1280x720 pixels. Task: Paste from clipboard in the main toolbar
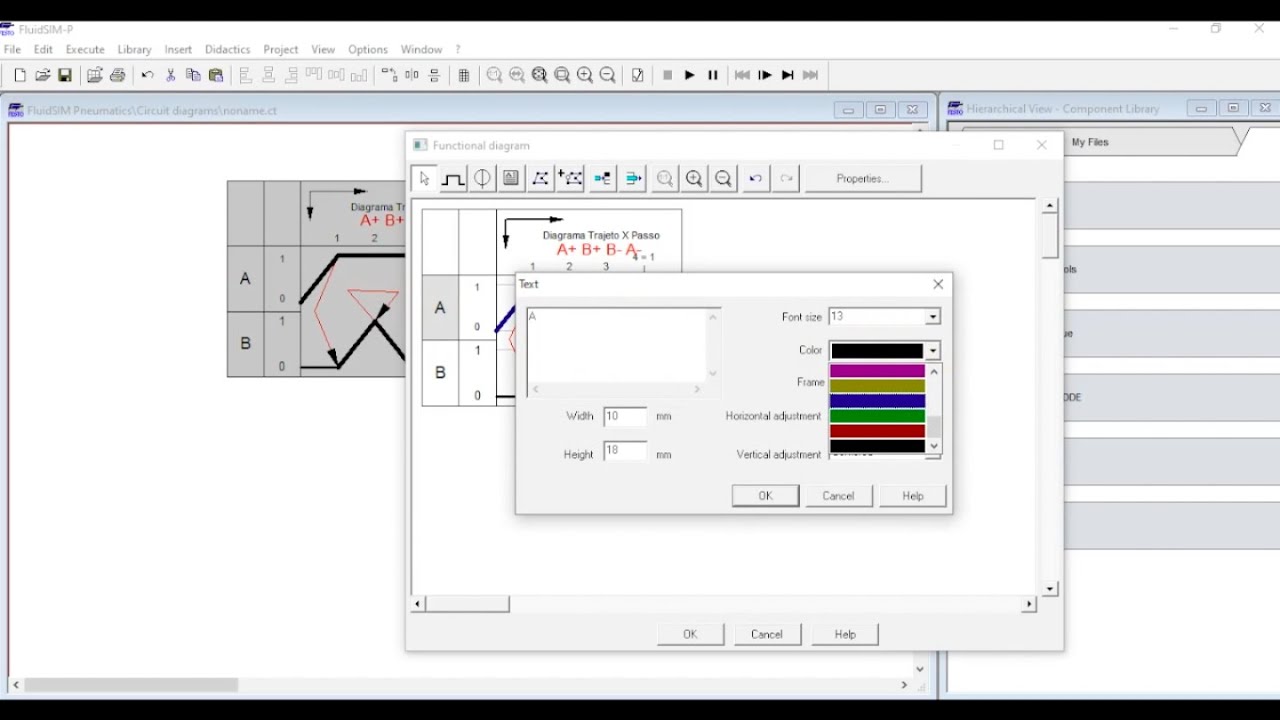tap(215, 75)
